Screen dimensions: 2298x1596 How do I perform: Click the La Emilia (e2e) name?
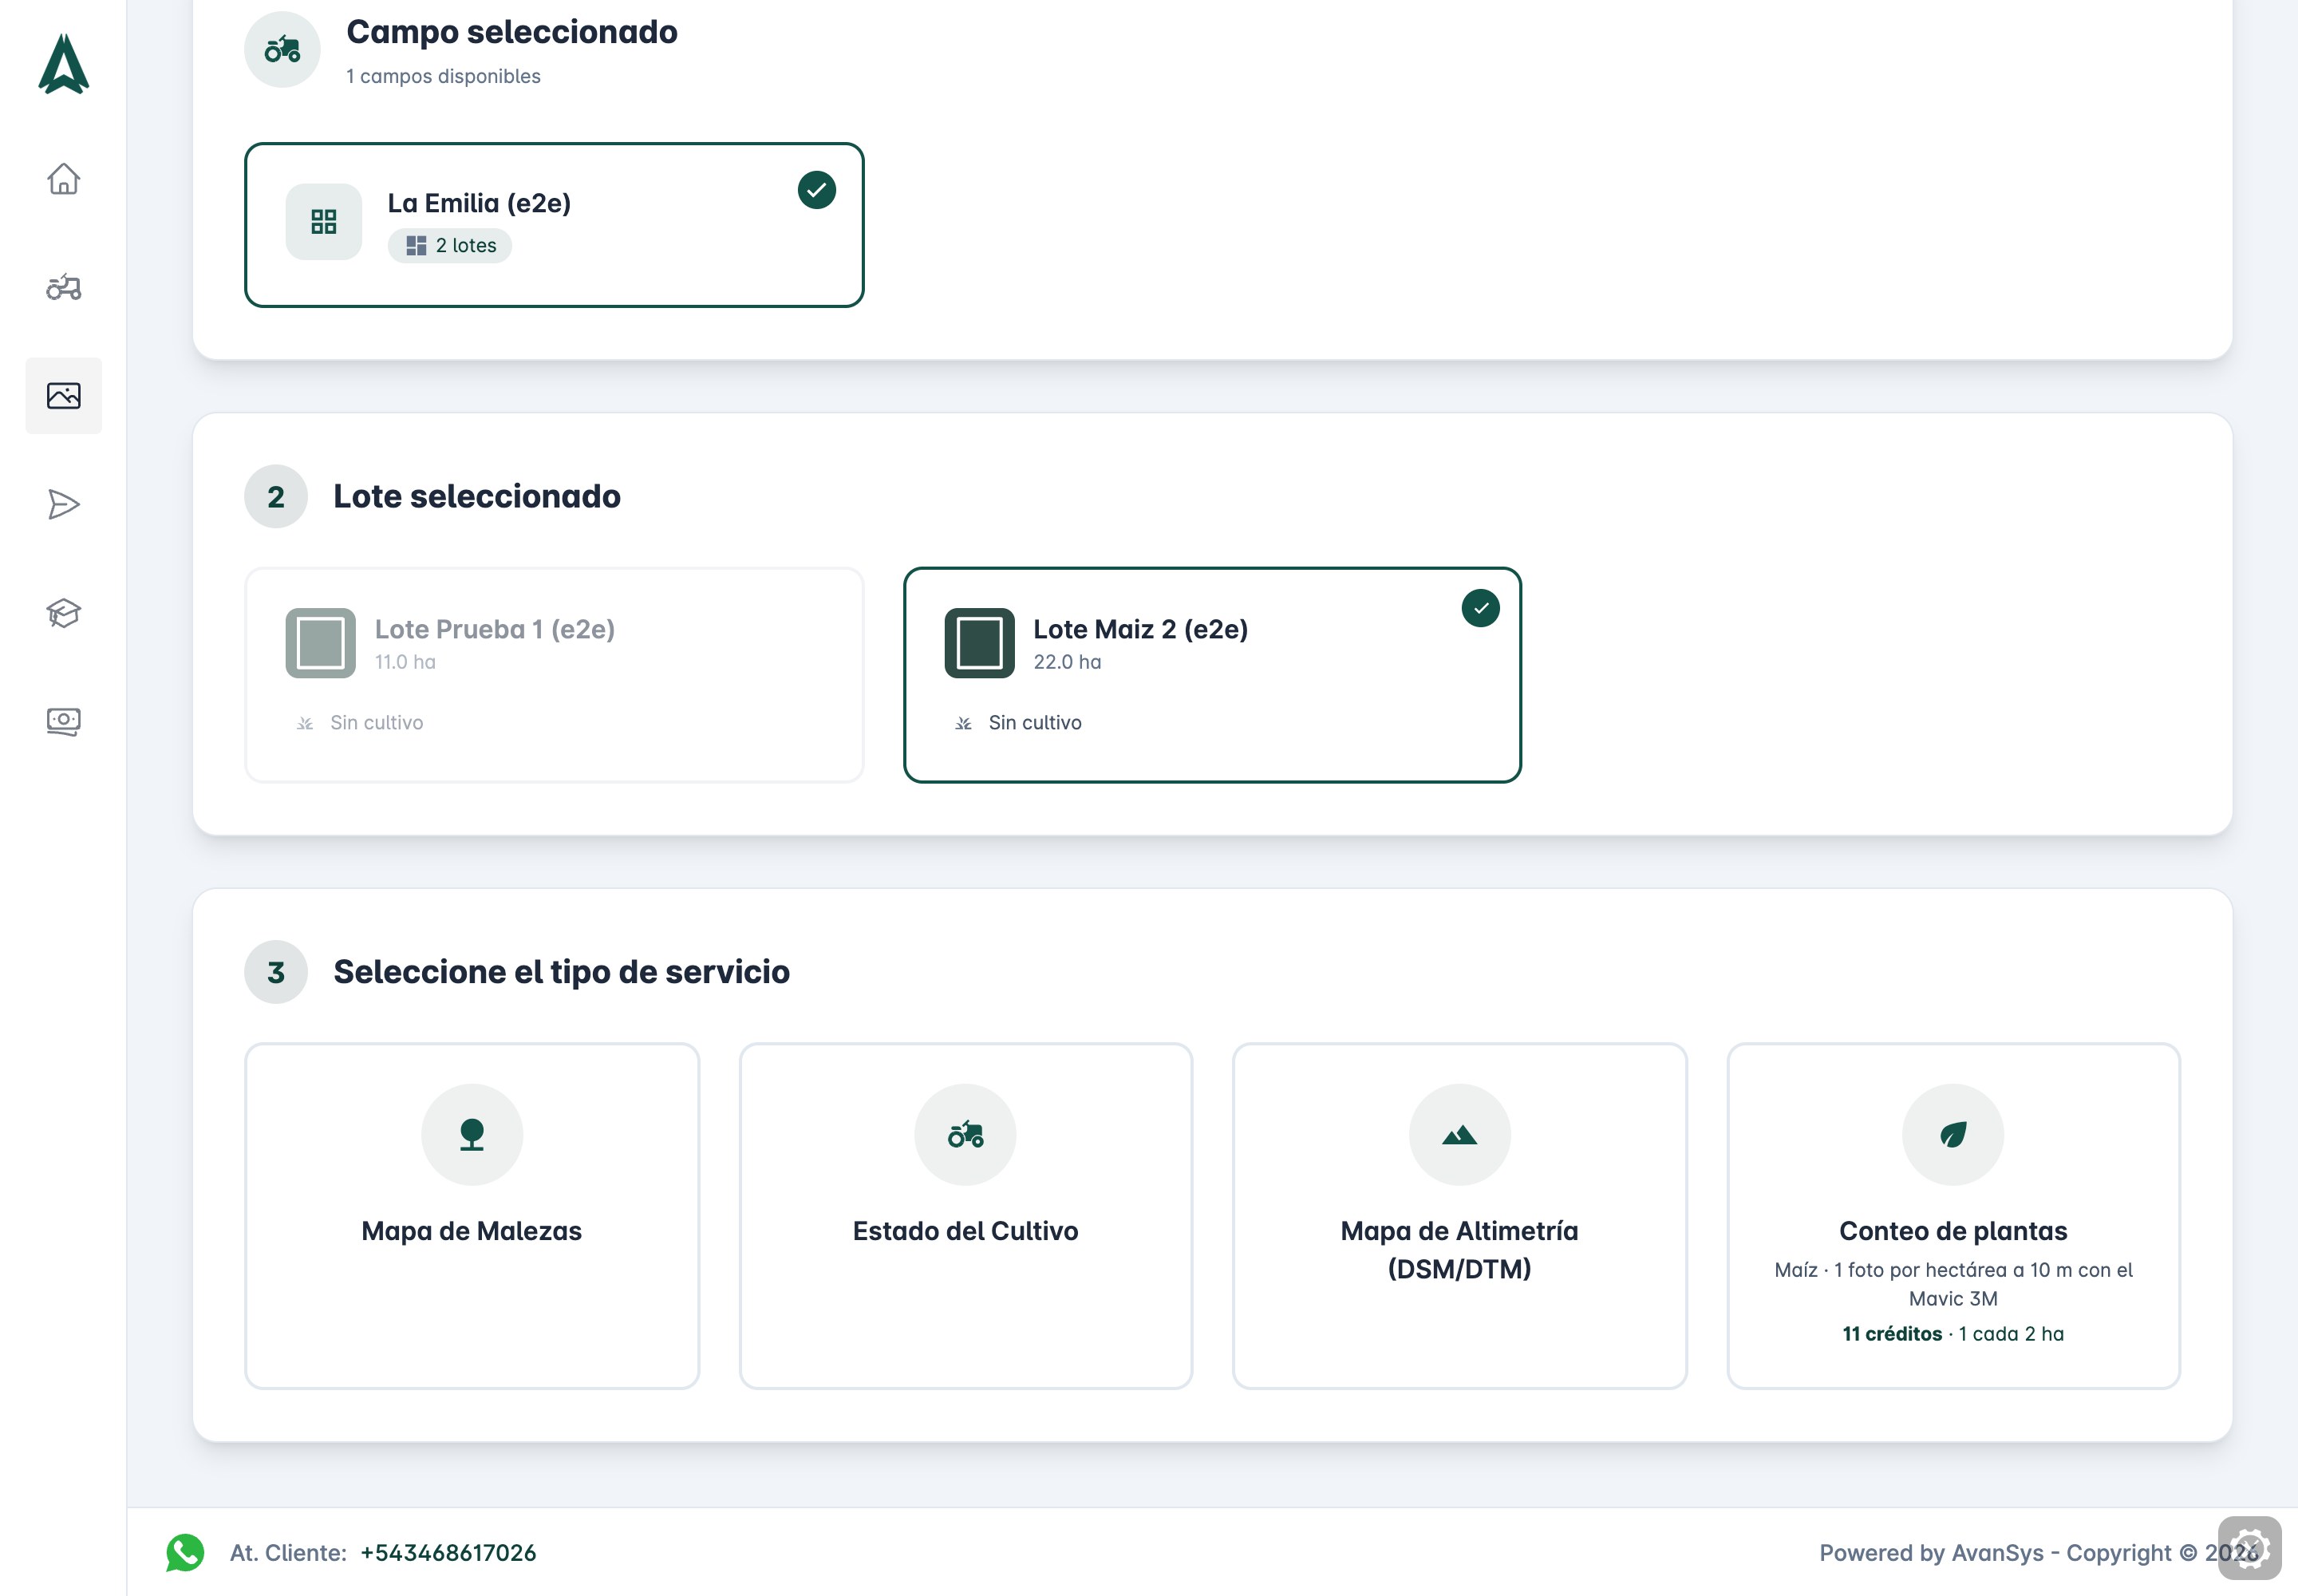[x=479, y=203]
